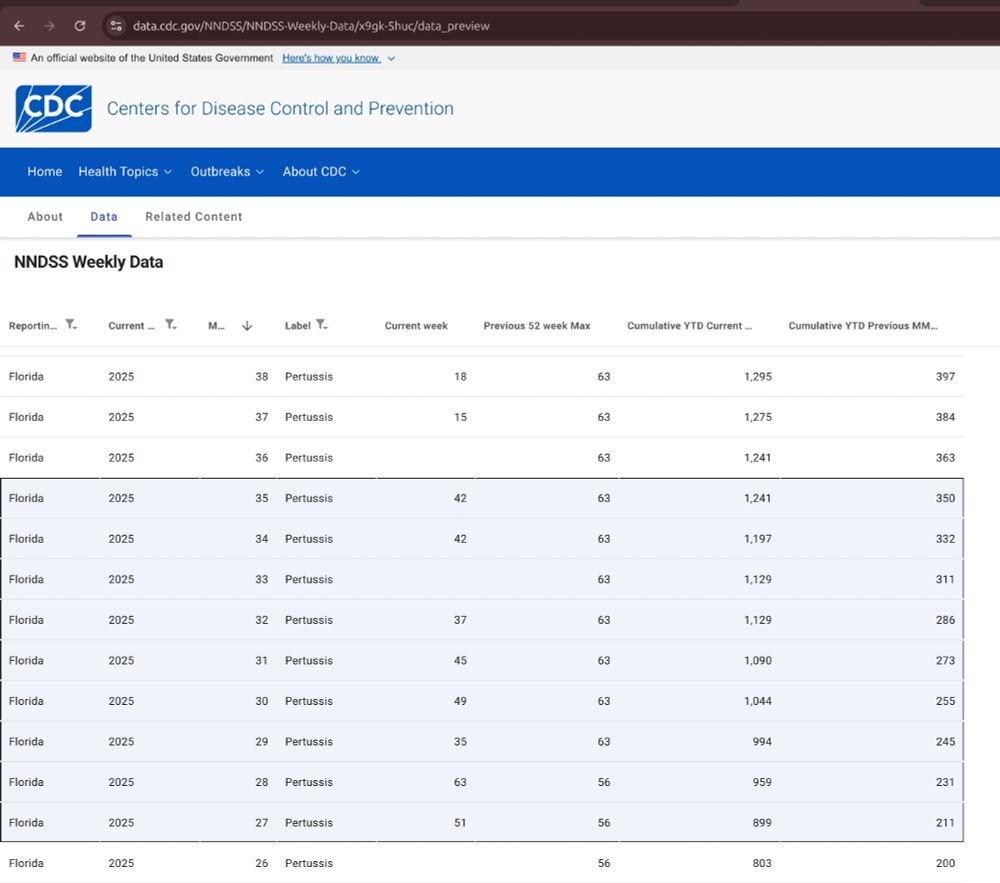
Task: Click the address bar URL
Action: click(311, 26)
